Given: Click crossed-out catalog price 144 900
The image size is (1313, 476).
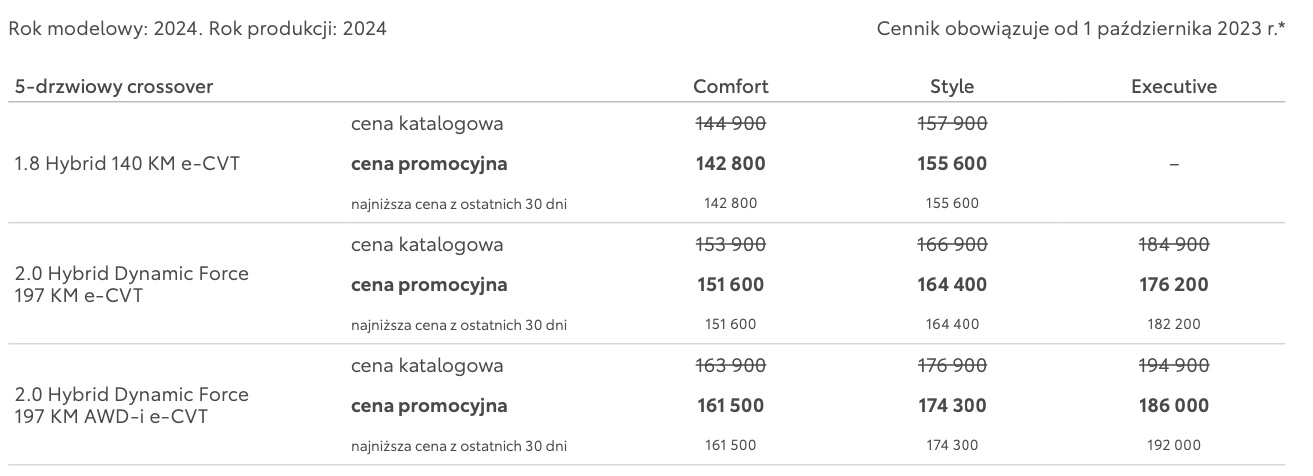Looking at the screenshot, I should [x=730, y=124].
